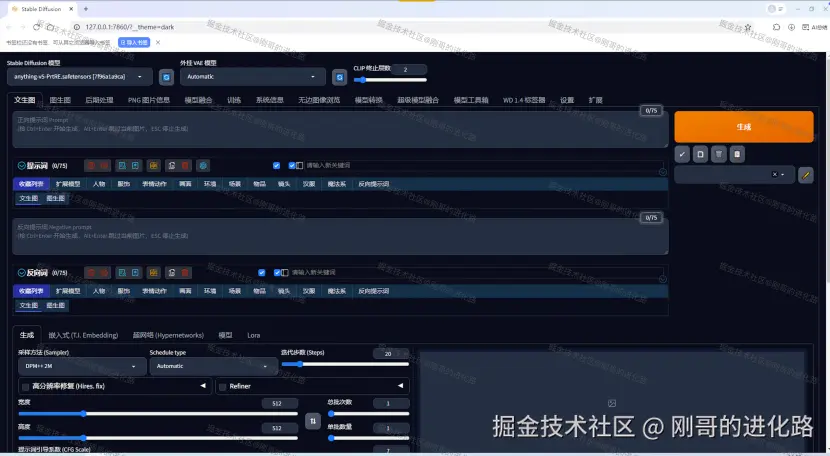This screenshot has height=456, width=830.
Task: Enable the 高分辨率修复 (Hires. fix) checkbox
Action: click(x=25, y=387)
